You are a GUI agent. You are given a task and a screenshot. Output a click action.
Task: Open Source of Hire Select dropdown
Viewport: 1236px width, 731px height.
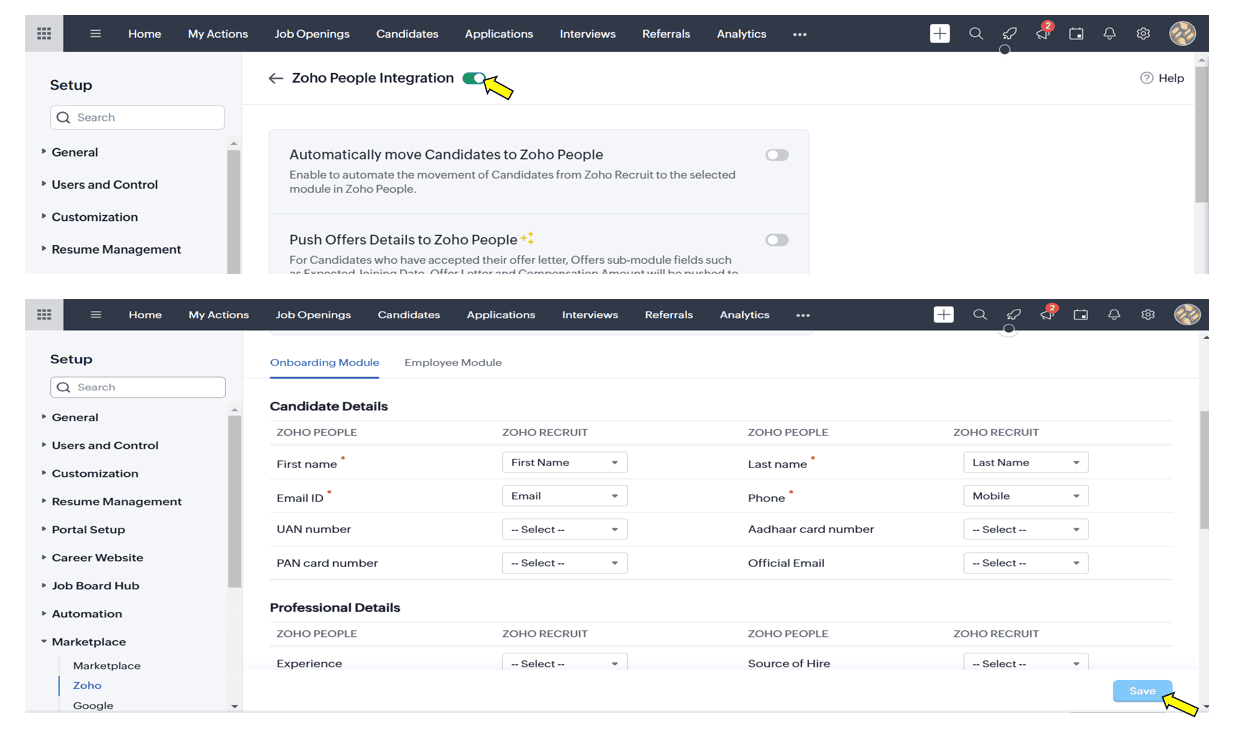(1026, 662)
